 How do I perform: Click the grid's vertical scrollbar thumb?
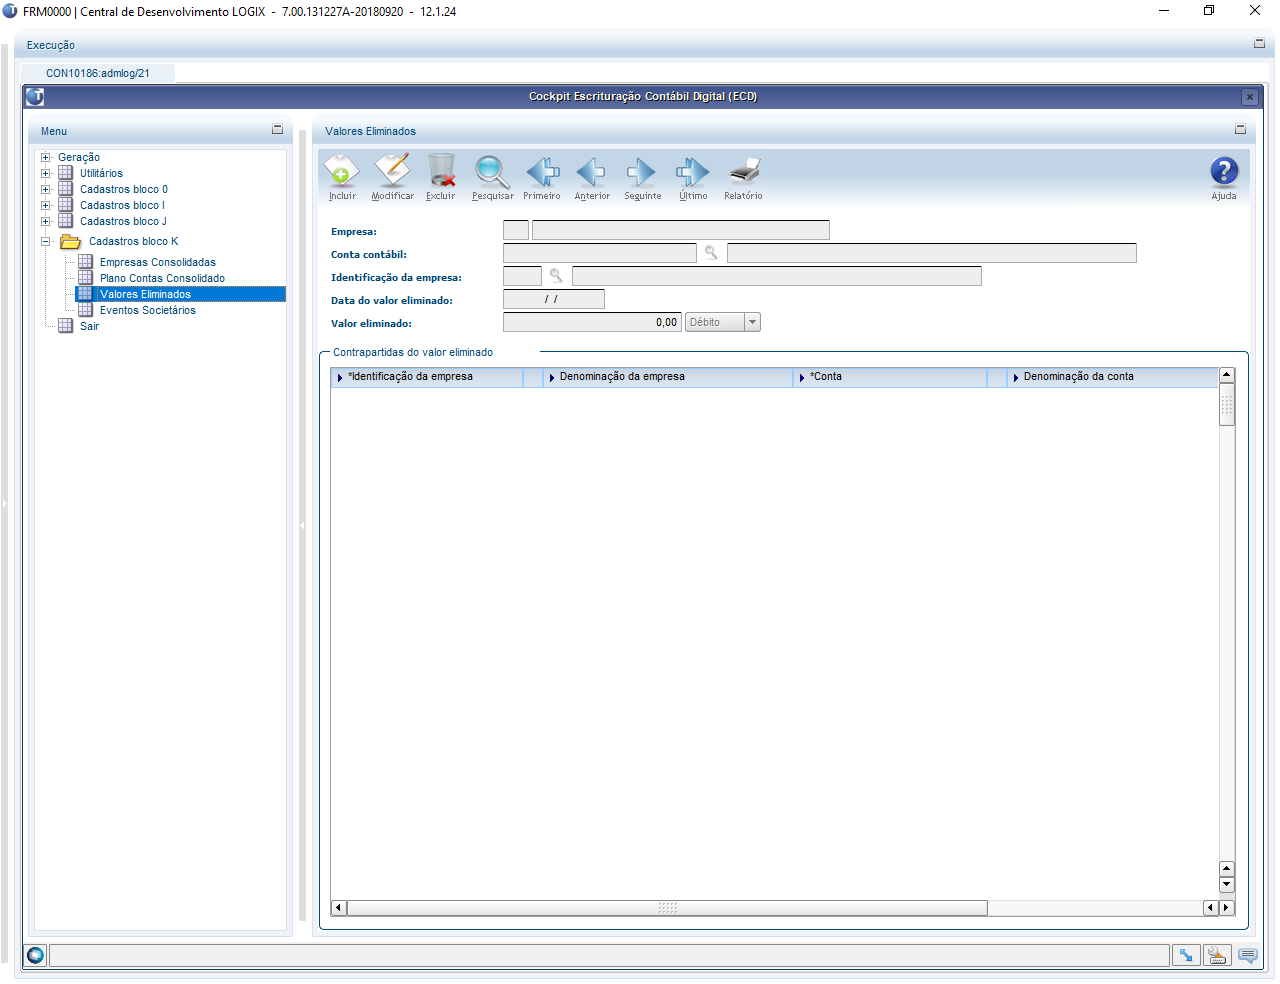tap(1227, 404)
